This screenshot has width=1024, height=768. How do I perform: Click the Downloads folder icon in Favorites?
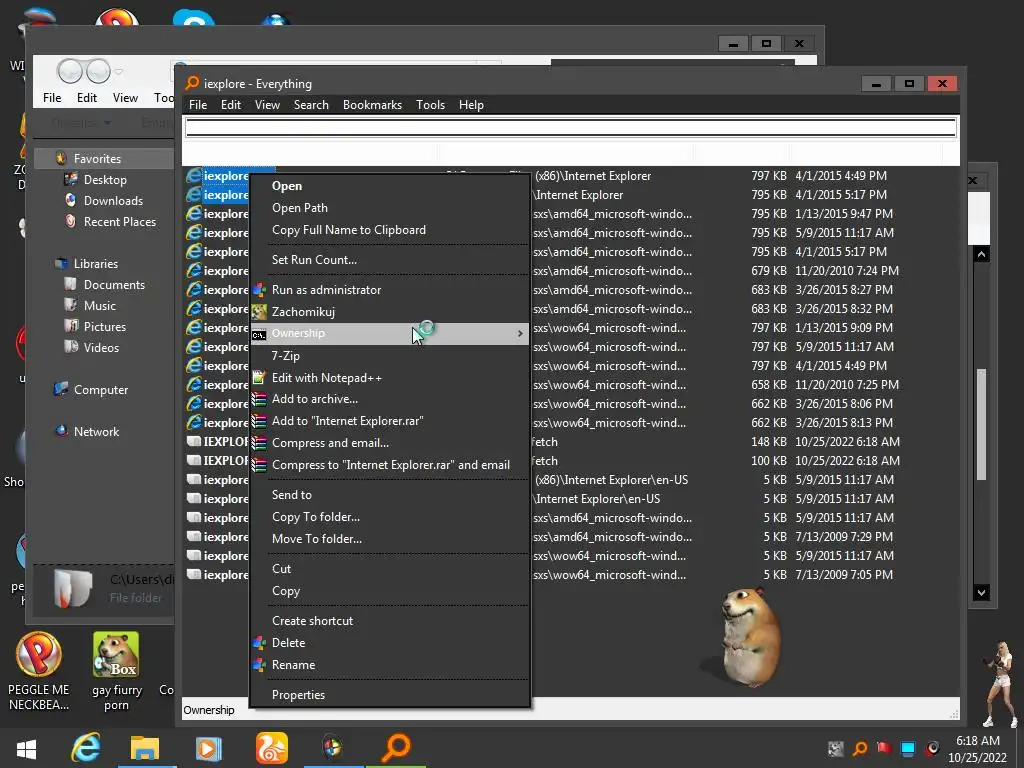point(71,200)
